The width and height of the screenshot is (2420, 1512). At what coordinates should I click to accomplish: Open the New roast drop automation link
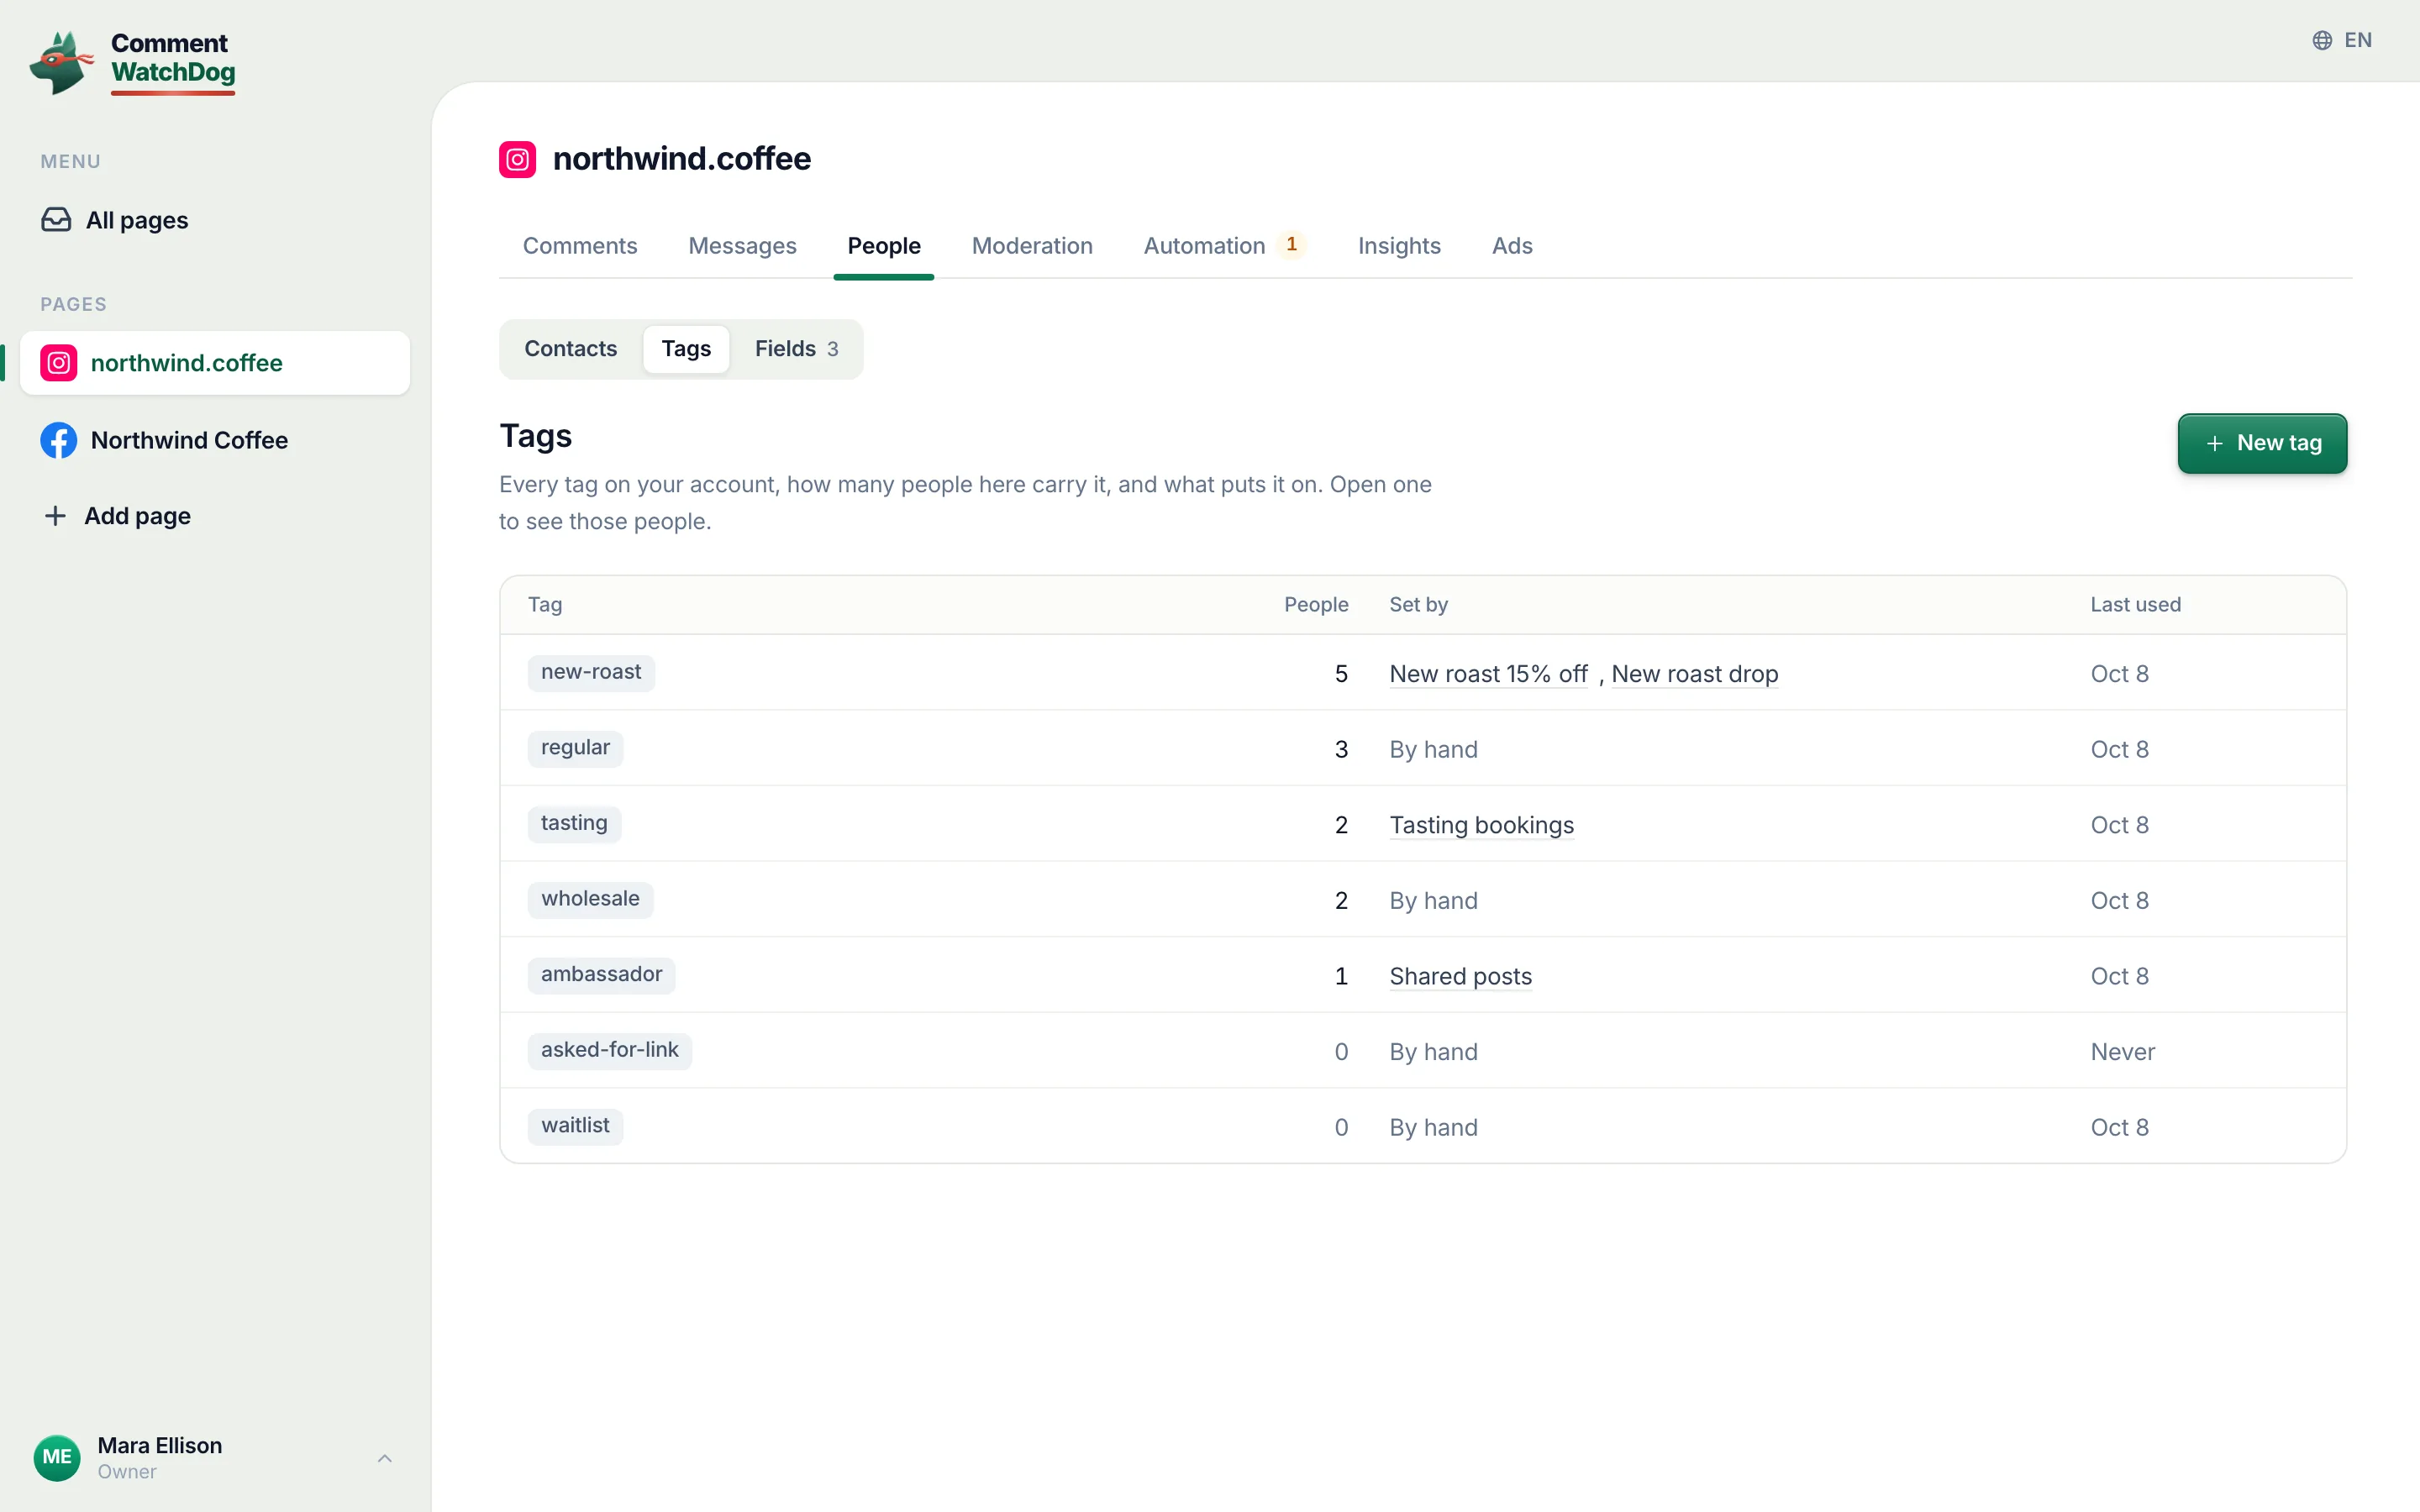click(x=1694, y=674)
